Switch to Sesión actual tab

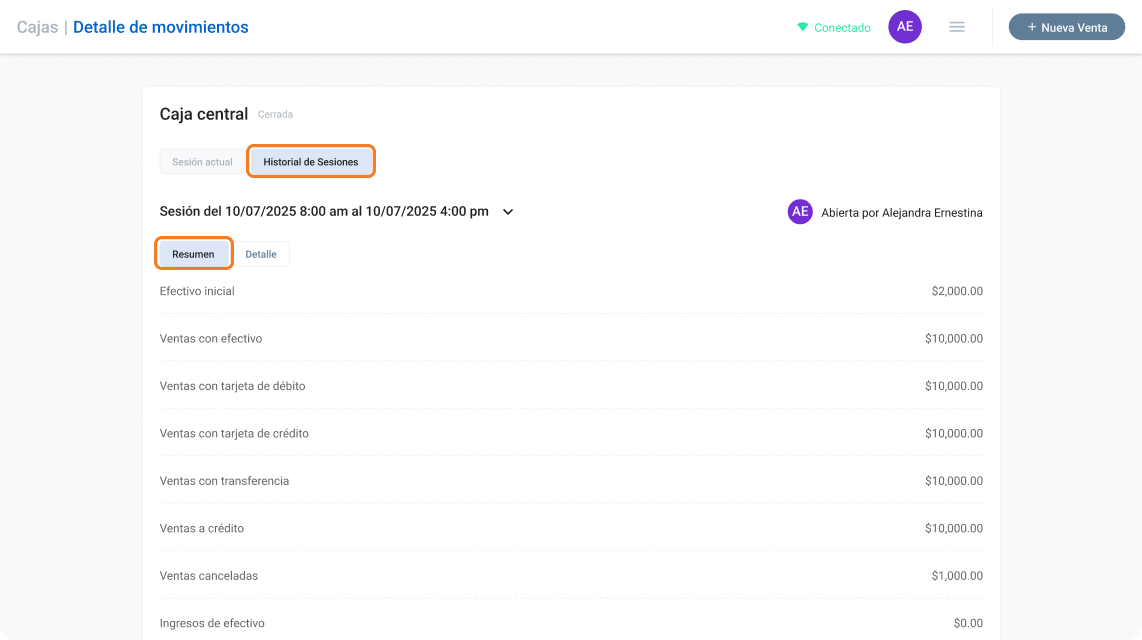pyautogui.click(x=202, y=162)
